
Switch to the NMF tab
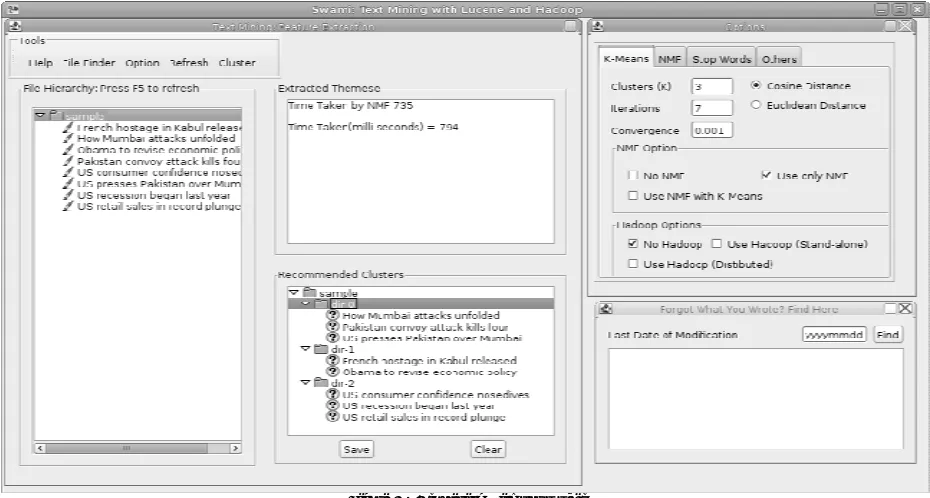pos(670,59)
